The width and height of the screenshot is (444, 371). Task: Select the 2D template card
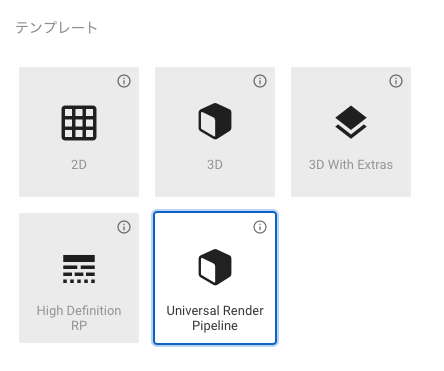79,132
